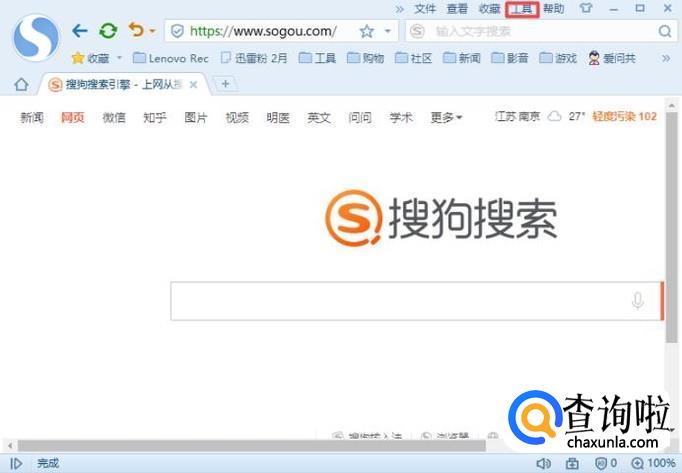Expand the 更多 dropdown
The width and height of the screenshot is (682, 473).
pyautogui.click(x=446, y=117)
